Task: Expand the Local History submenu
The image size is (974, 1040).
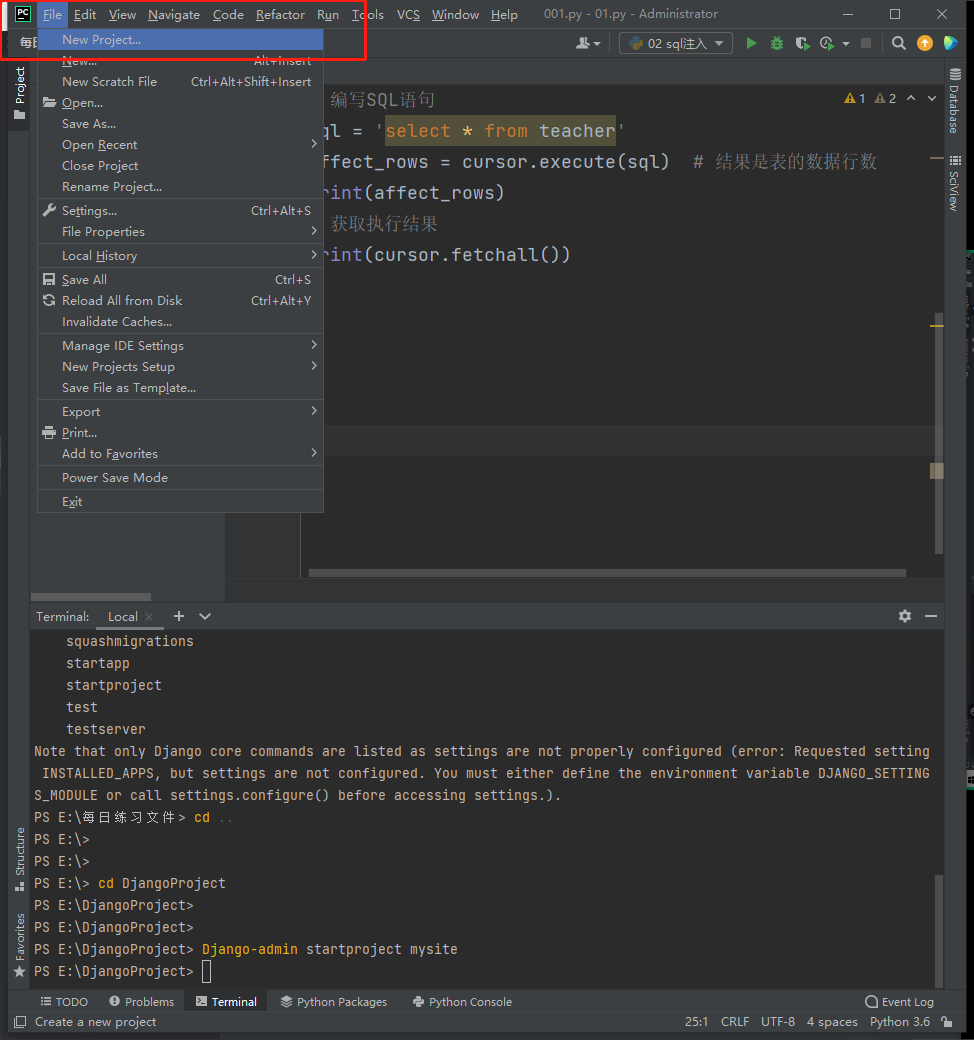Action: pyautogui.click(x=180, y=255)
